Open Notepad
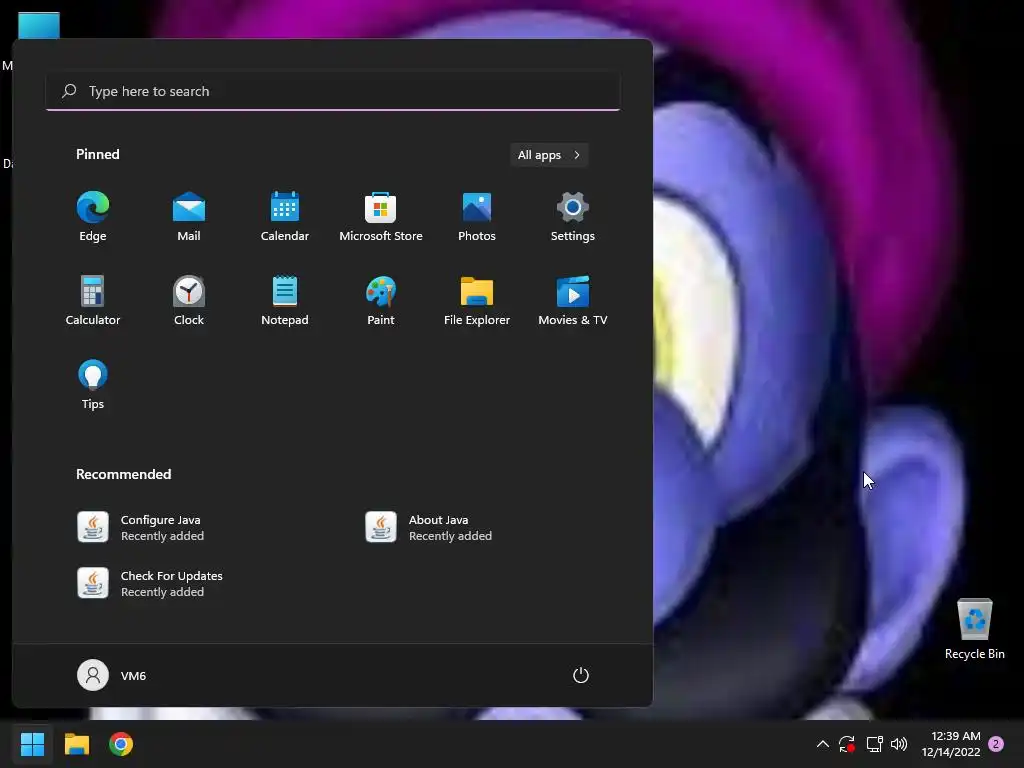This screenshot has width=1024, height=768. point(285,300)
